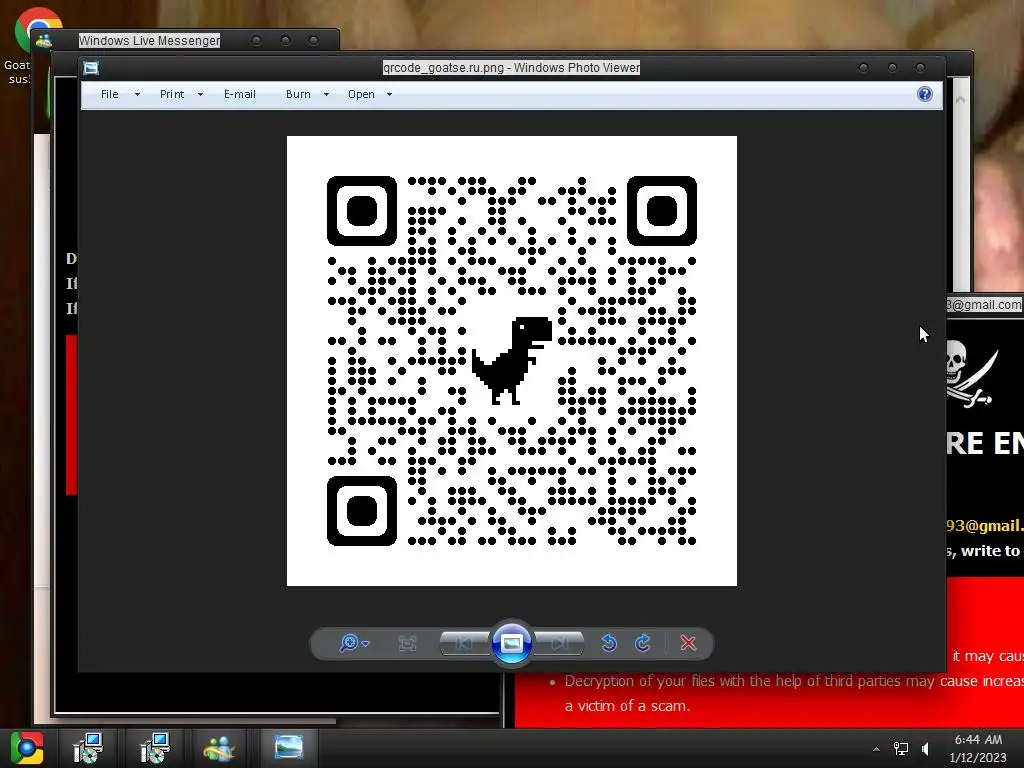Screen dimensions: 1024x768
Task: Click the E-mail menu item
Action: point(240,94)
